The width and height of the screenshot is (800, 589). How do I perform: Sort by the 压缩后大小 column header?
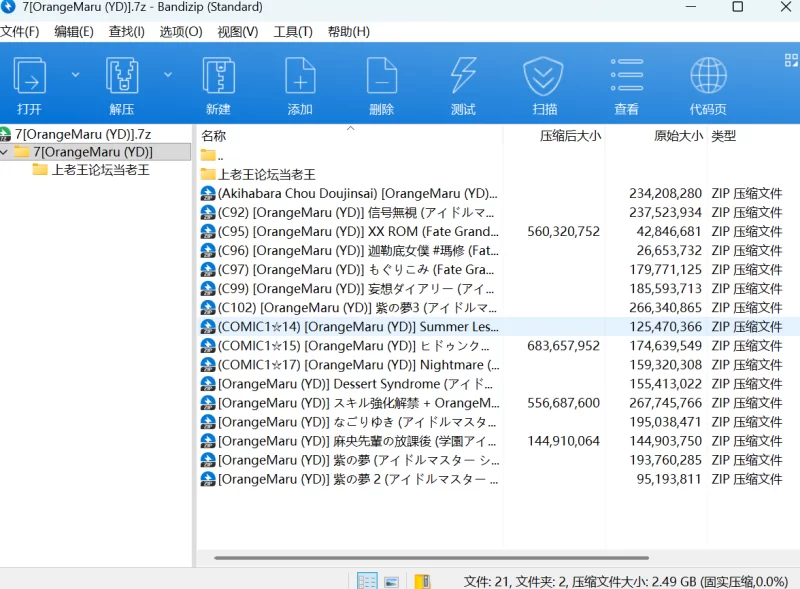[570, 136]
